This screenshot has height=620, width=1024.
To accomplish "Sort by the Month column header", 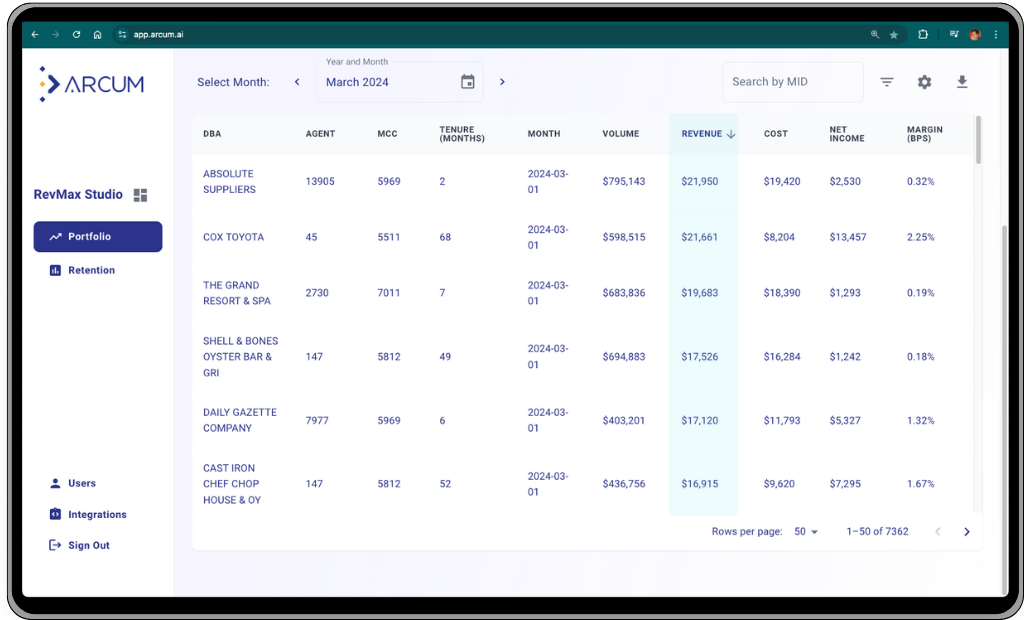I will (x=544, y=134).
